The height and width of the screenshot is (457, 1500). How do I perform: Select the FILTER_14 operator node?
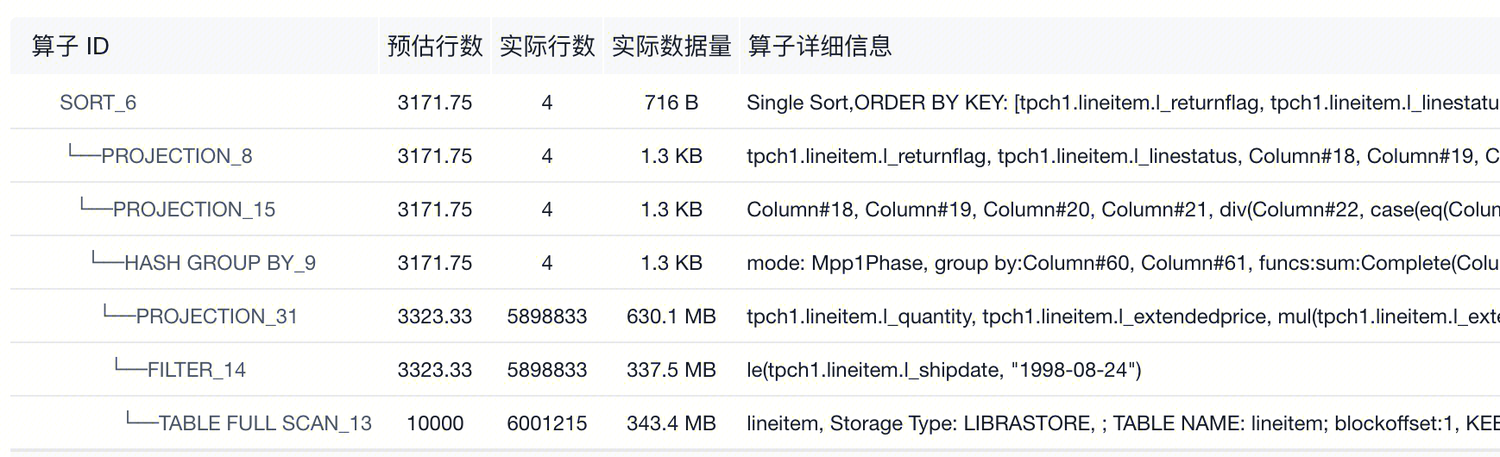[196, 370]
